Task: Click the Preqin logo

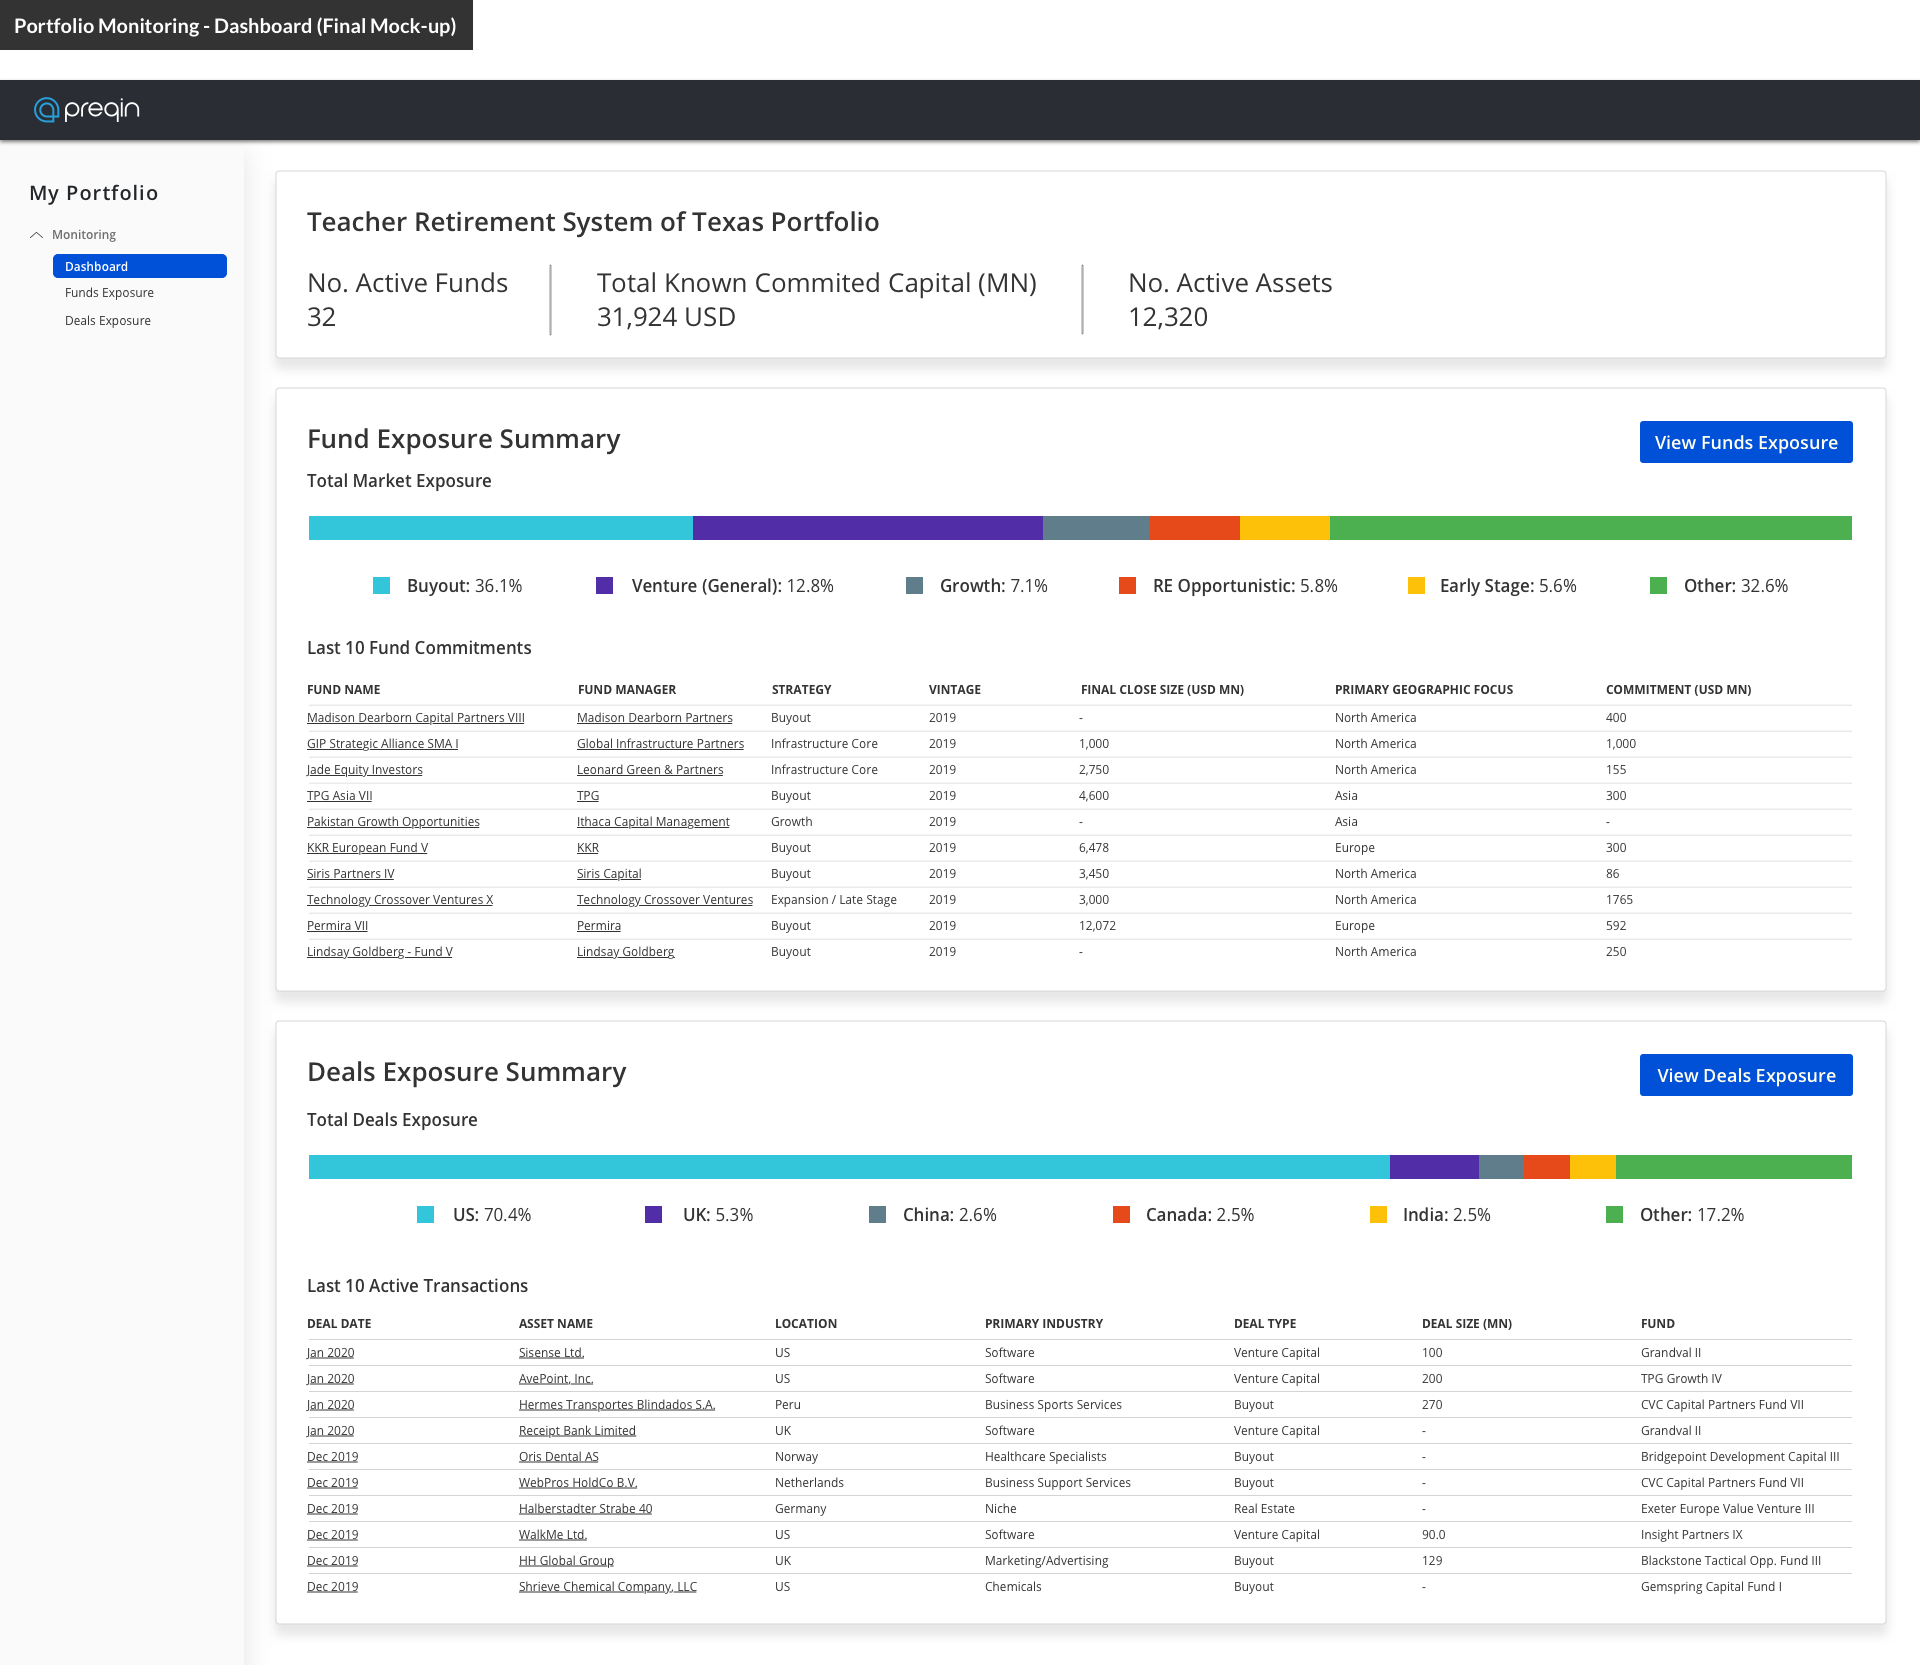Action: coord(87,109)
